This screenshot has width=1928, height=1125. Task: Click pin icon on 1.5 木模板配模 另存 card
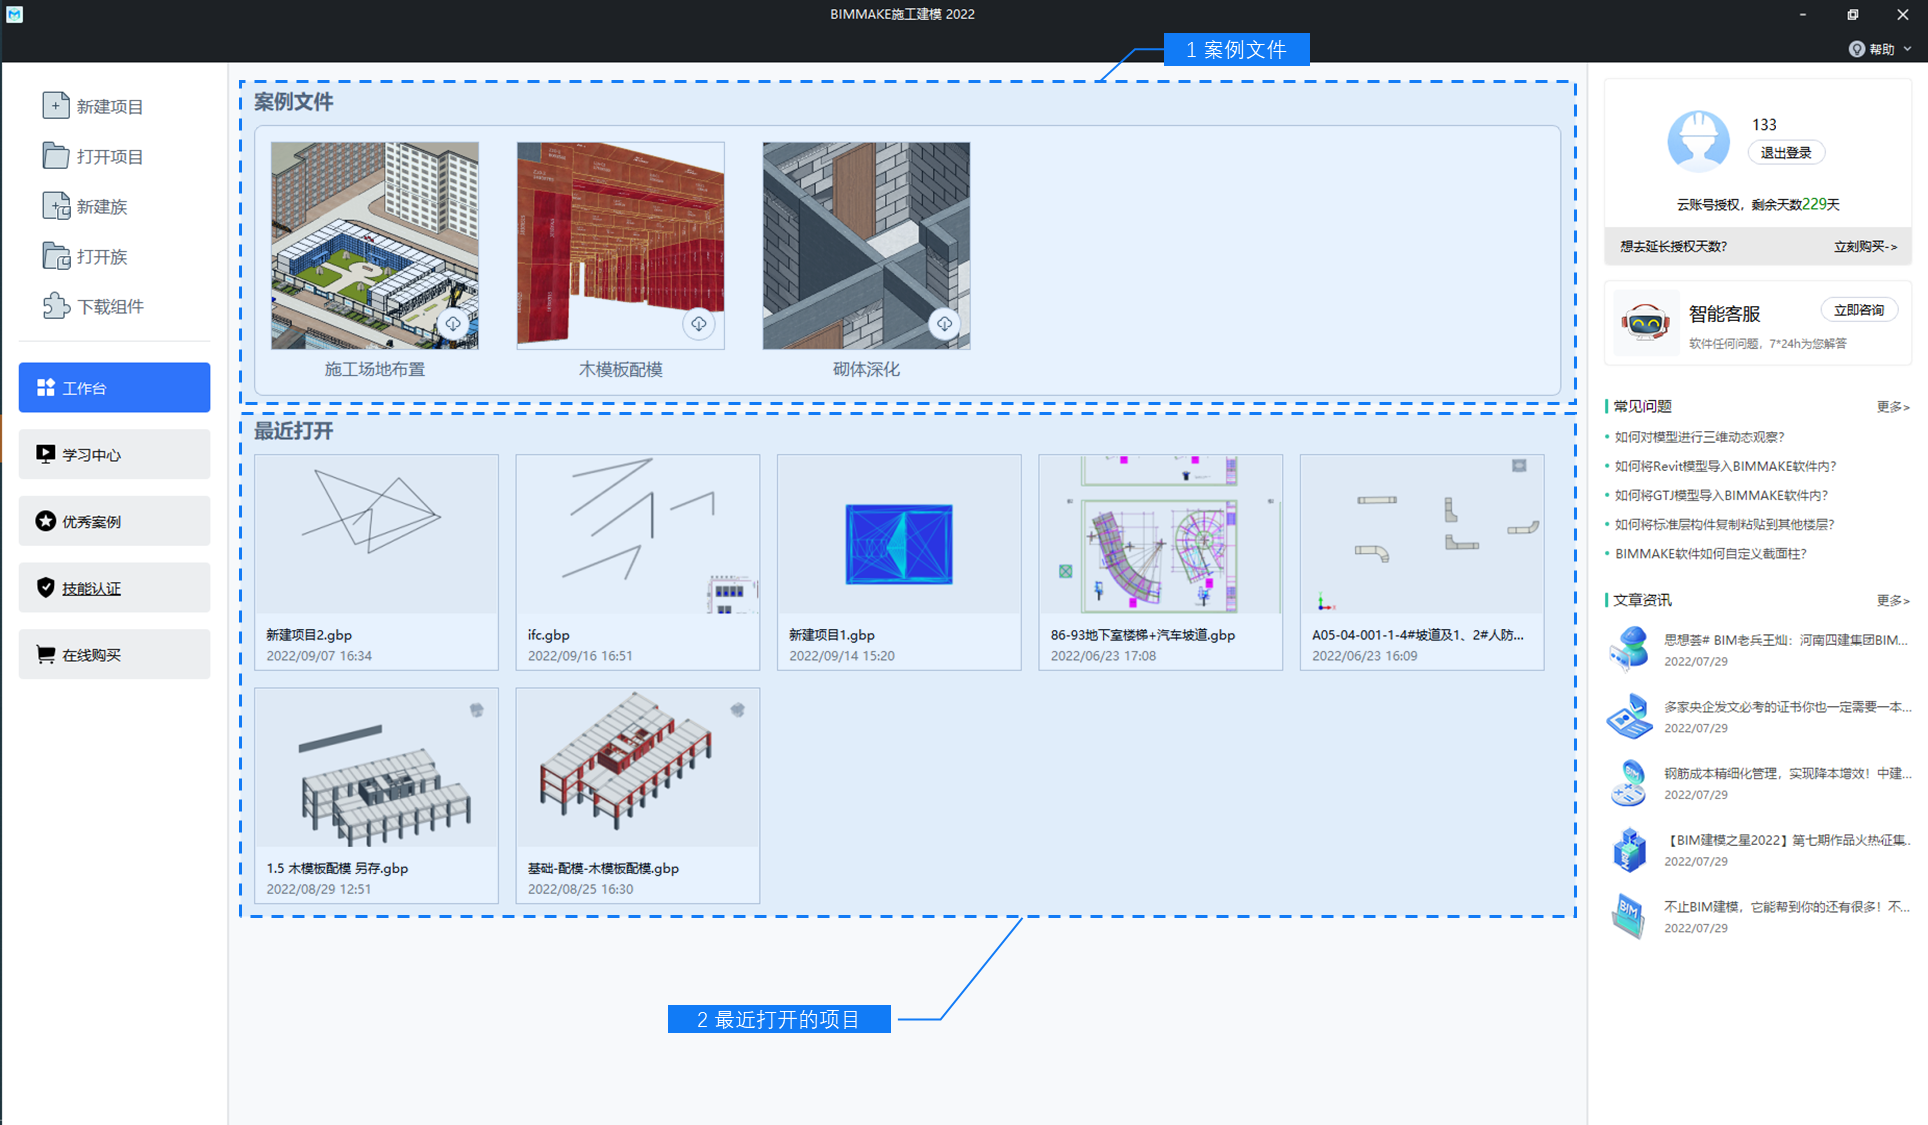[477, 710]
